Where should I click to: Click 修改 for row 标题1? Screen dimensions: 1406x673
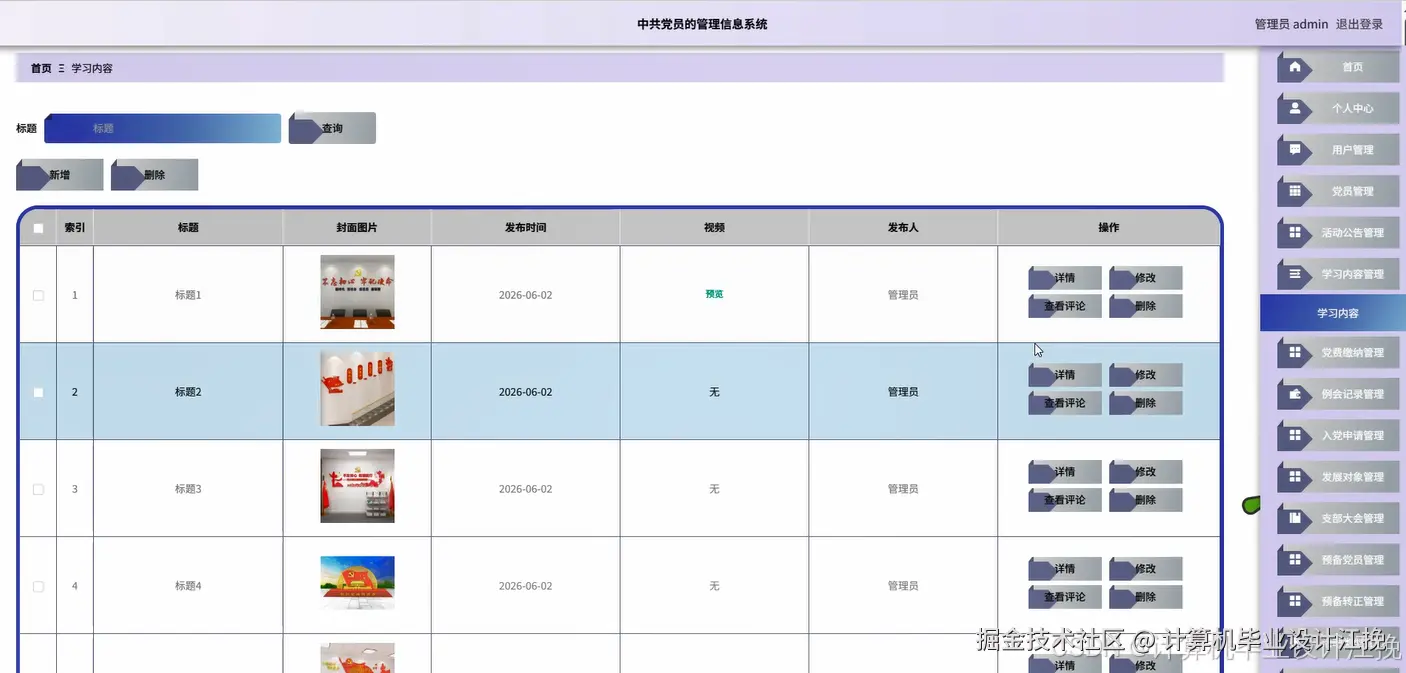pos(1146,278)
